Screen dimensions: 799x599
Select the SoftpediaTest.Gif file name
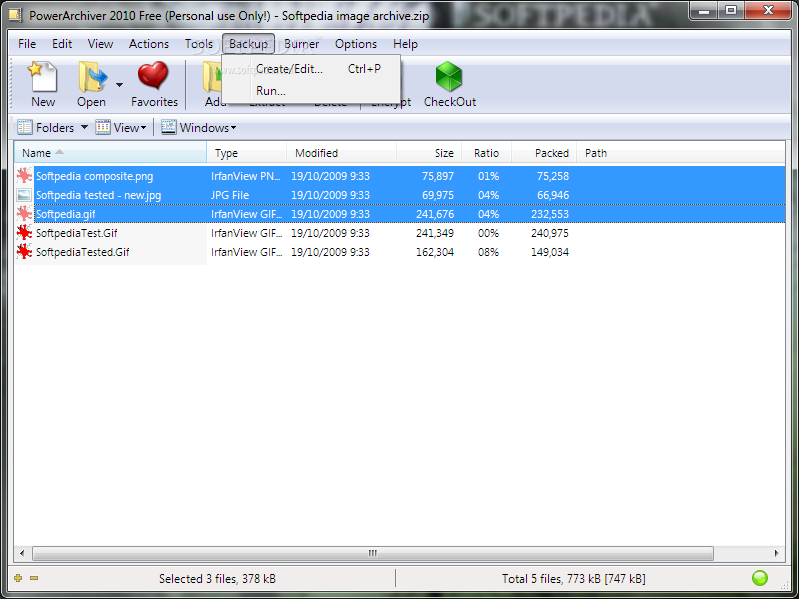point(76,233)
